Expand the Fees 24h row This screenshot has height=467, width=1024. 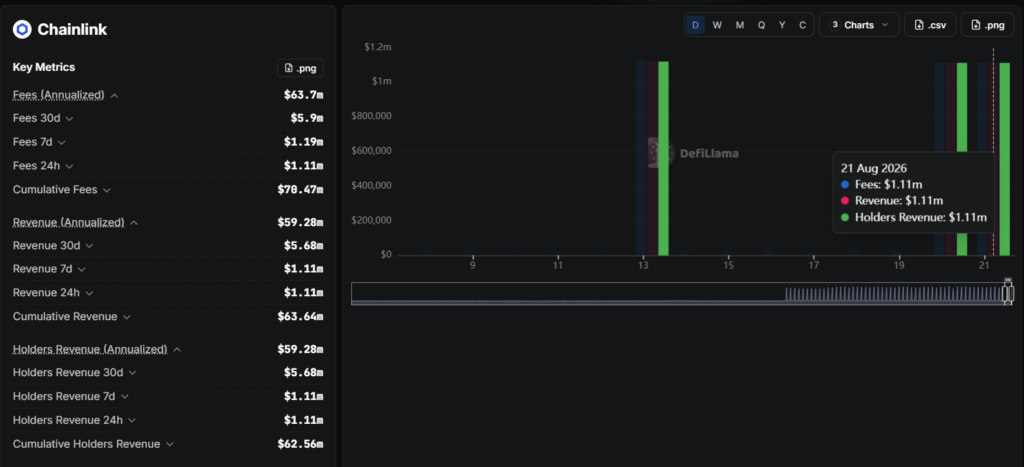pyautogui.click(x=69, y=166)
